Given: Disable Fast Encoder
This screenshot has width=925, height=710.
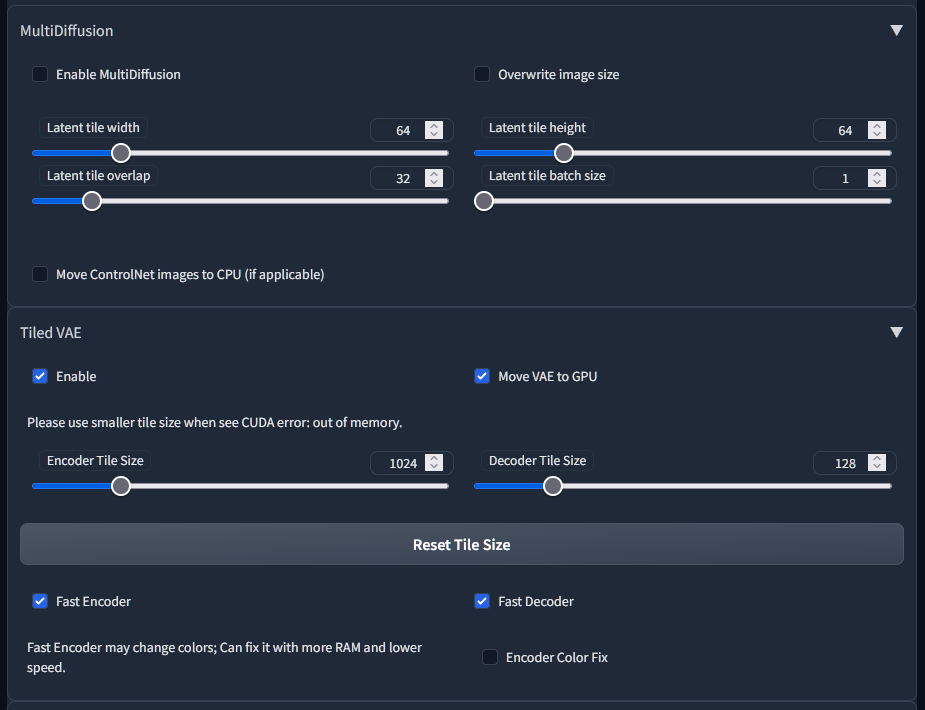Looking at the screenshot, I should click(40, 601).
